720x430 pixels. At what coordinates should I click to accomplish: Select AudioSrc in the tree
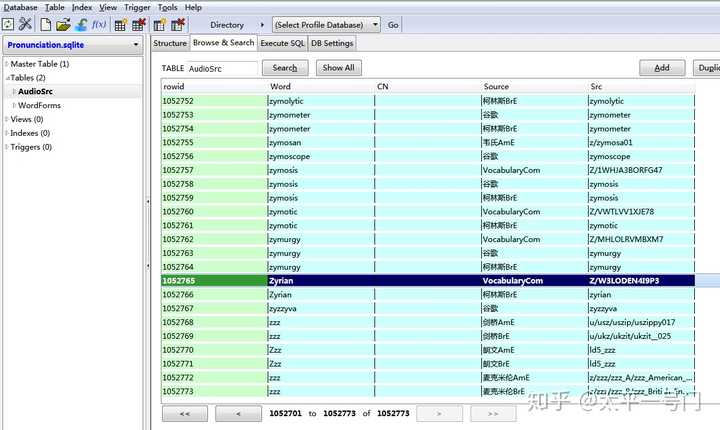[x=35, y=91]
